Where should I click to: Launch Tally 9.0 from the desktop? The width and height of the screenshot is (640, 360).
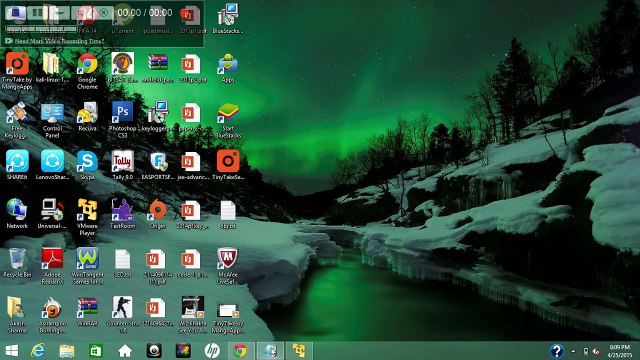click(122, 164)
